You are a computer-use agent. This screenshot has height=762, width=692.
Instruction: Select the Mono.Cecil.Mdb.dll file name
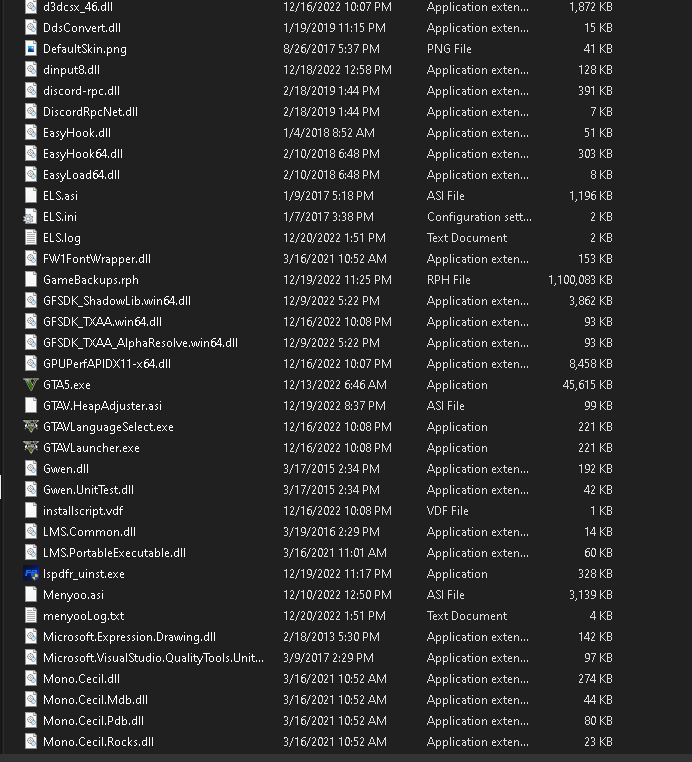[95, 700]
